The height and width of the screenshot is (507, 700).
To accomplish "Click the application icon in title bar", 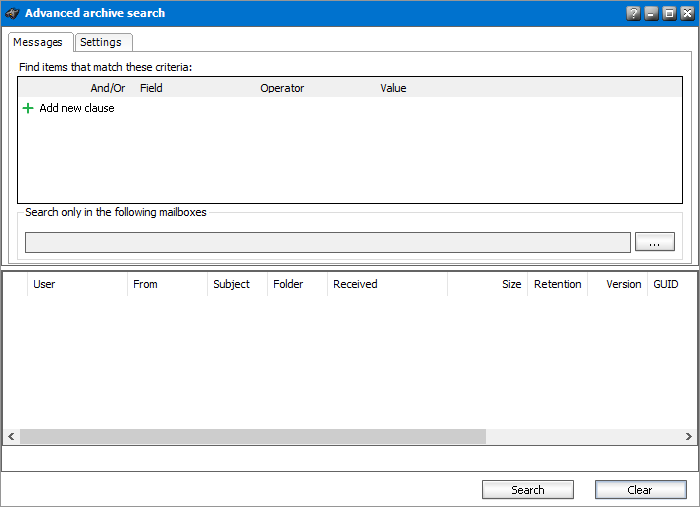I will click(x=12, y=13).
